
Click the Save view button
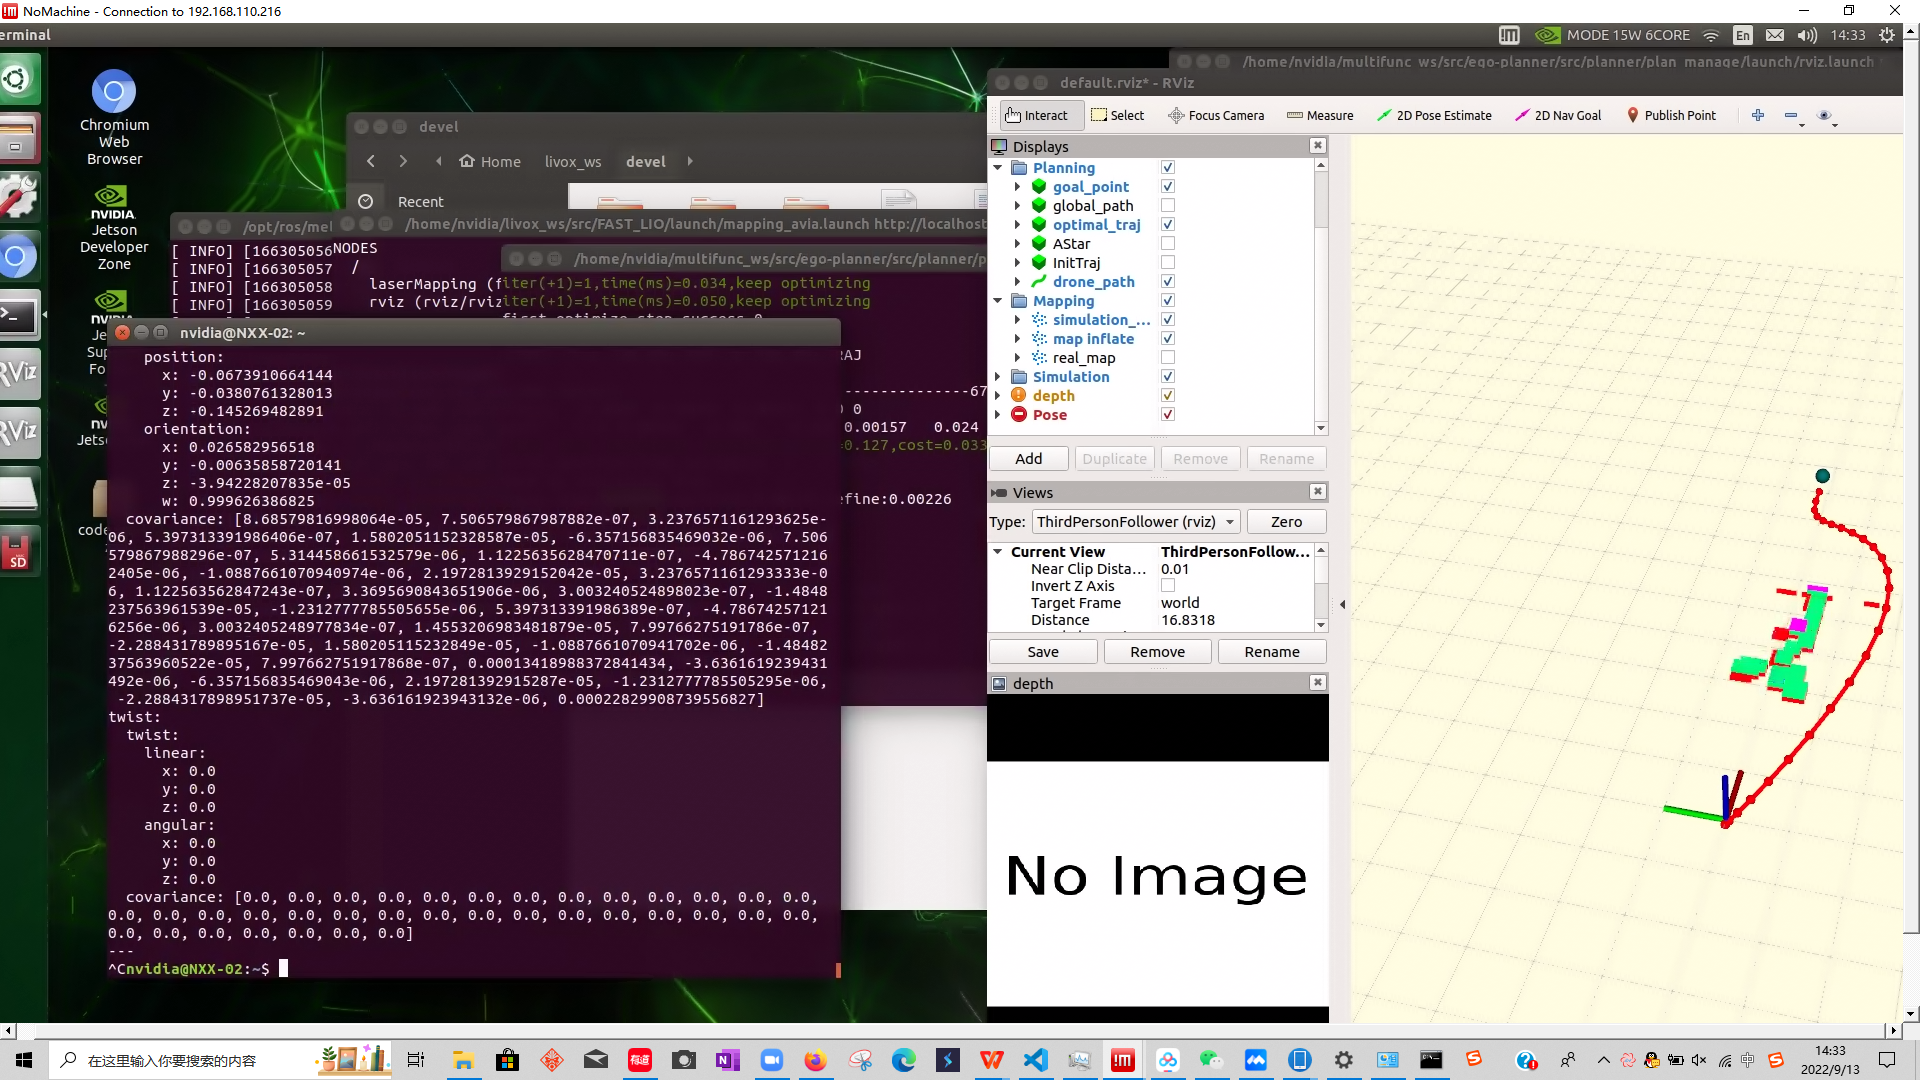(x=1043, y=652)
